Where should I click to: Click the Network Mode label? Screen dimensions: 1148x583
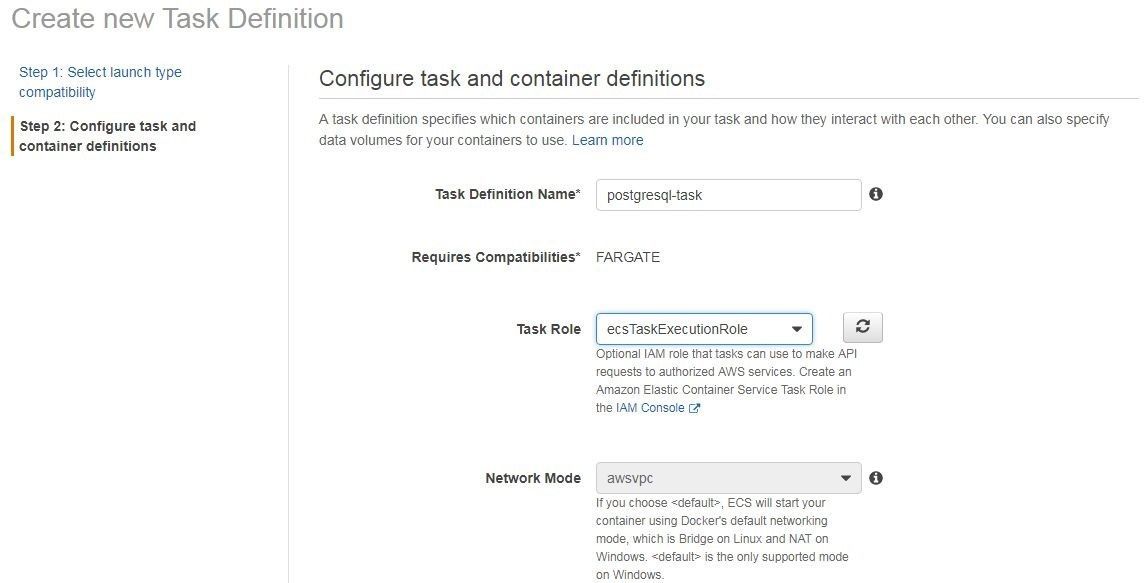coord(533,478)
